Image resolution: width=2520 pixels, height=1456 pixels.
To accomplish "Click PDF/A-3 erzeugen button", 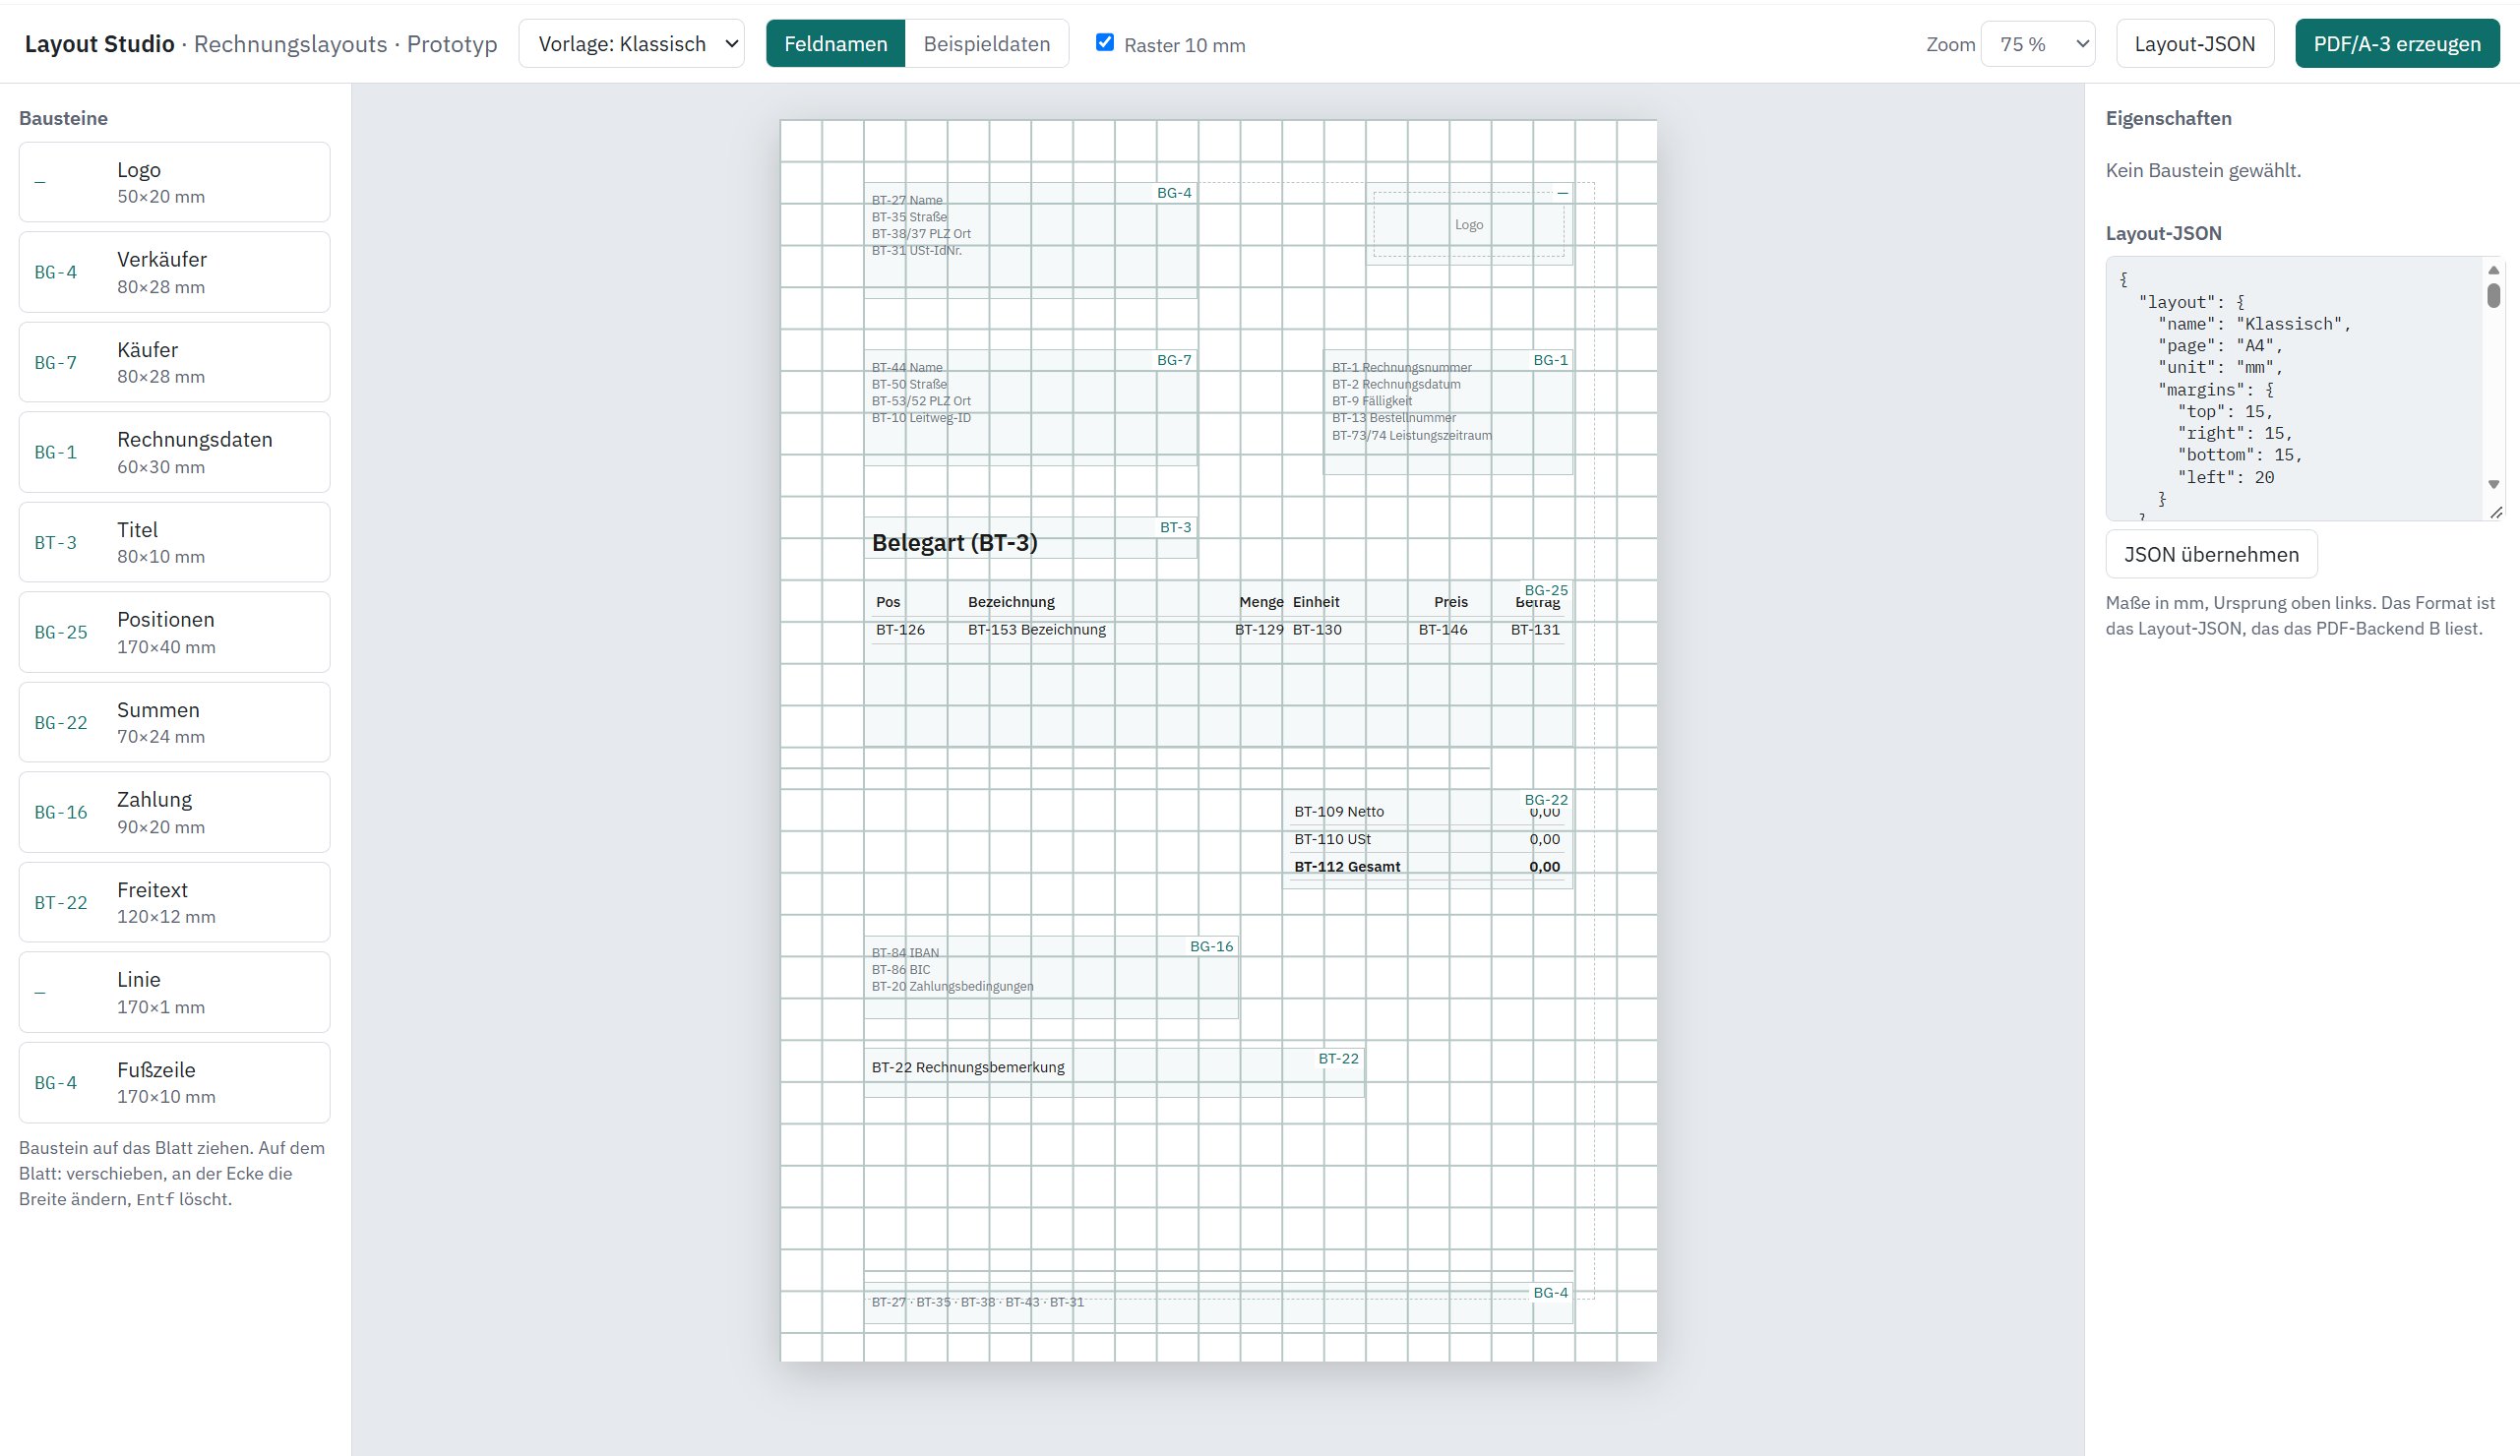I will pos(2397,44).
